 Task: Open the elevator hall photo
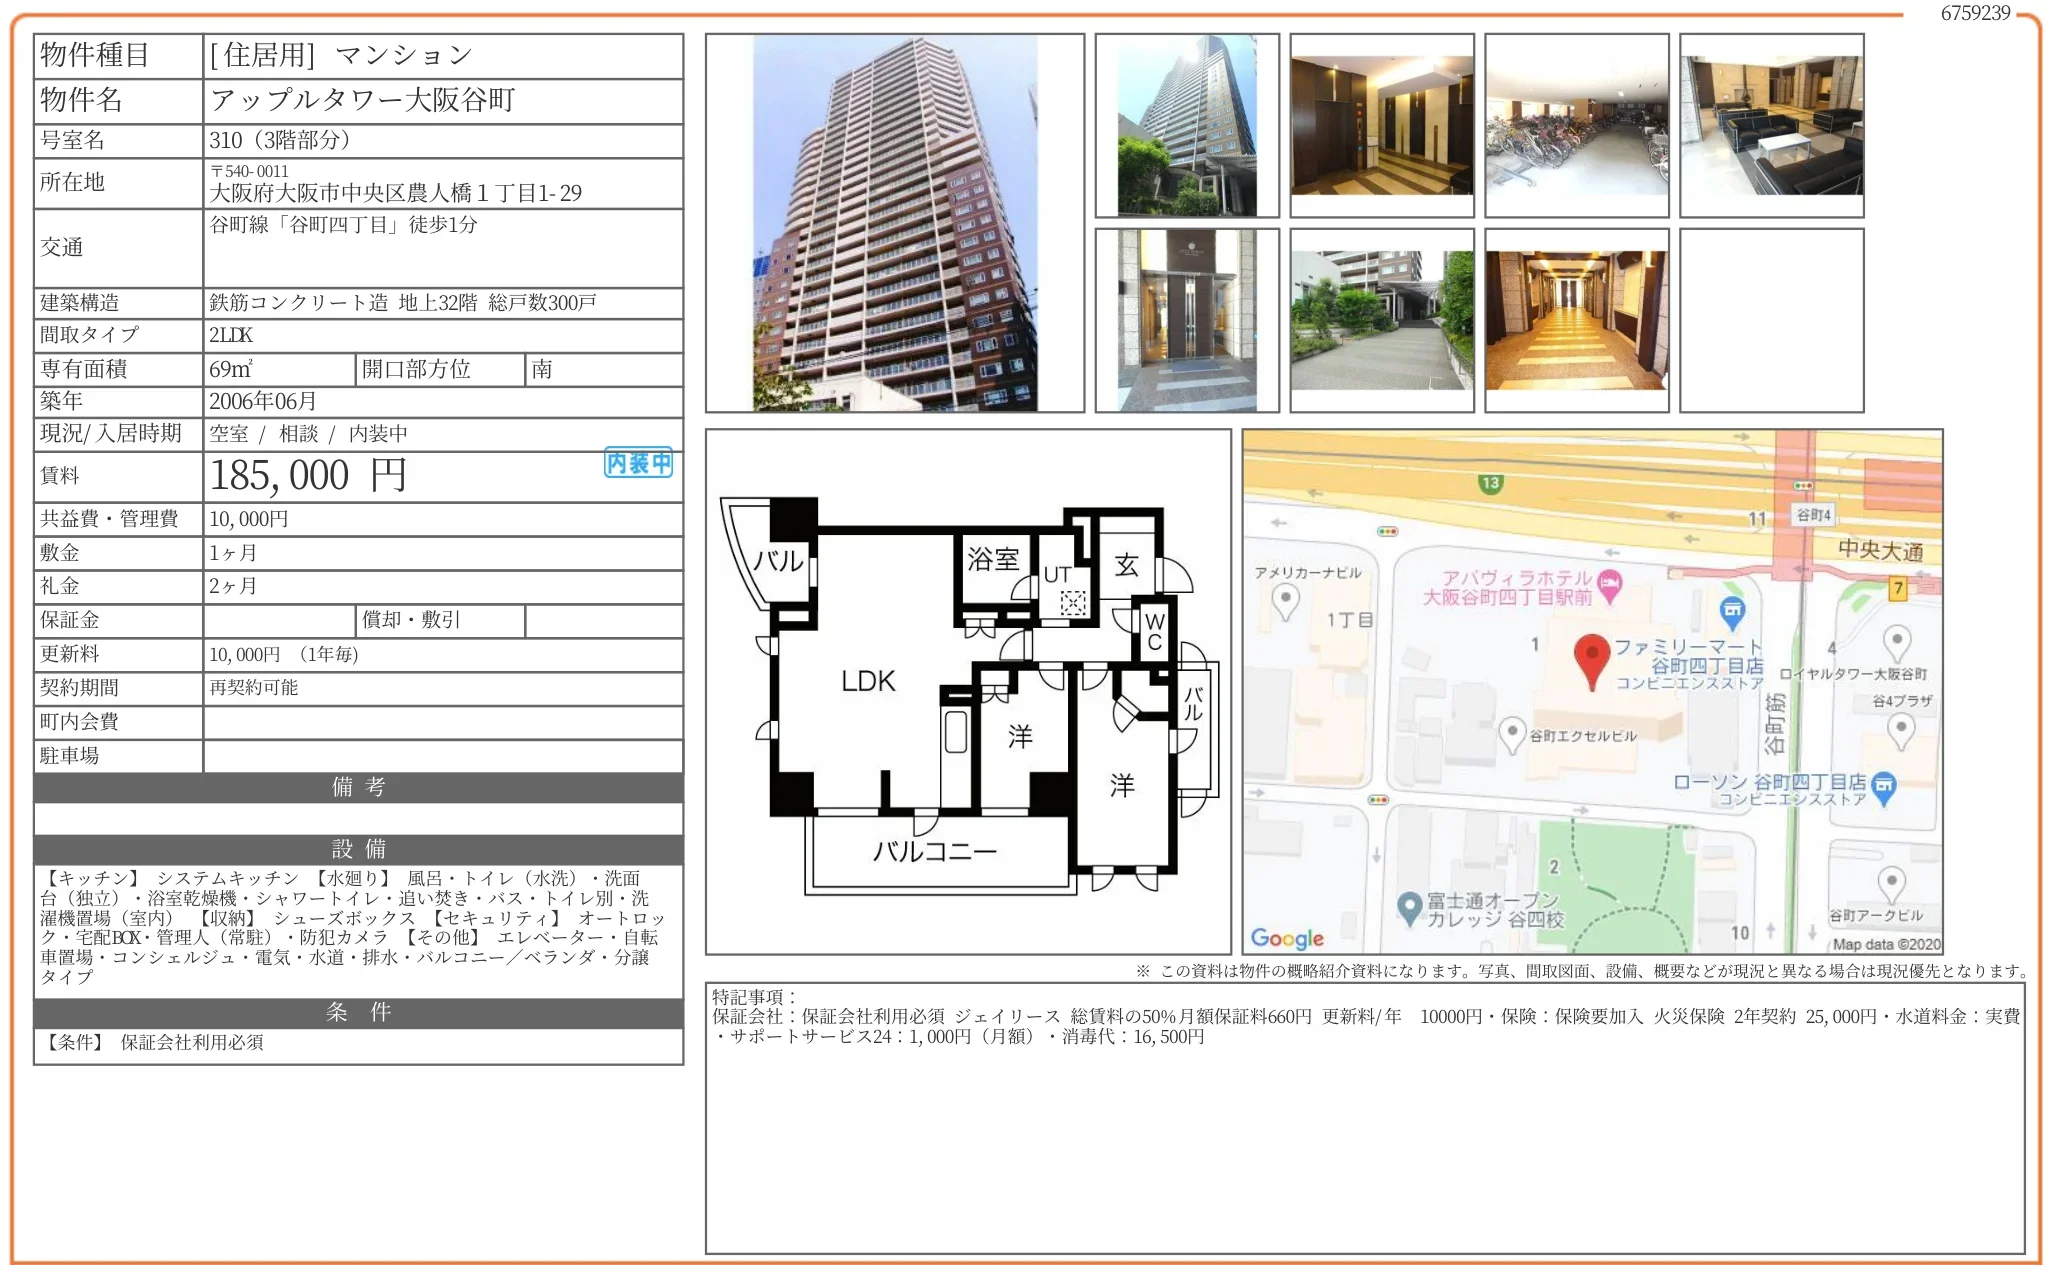[1381, 125]
